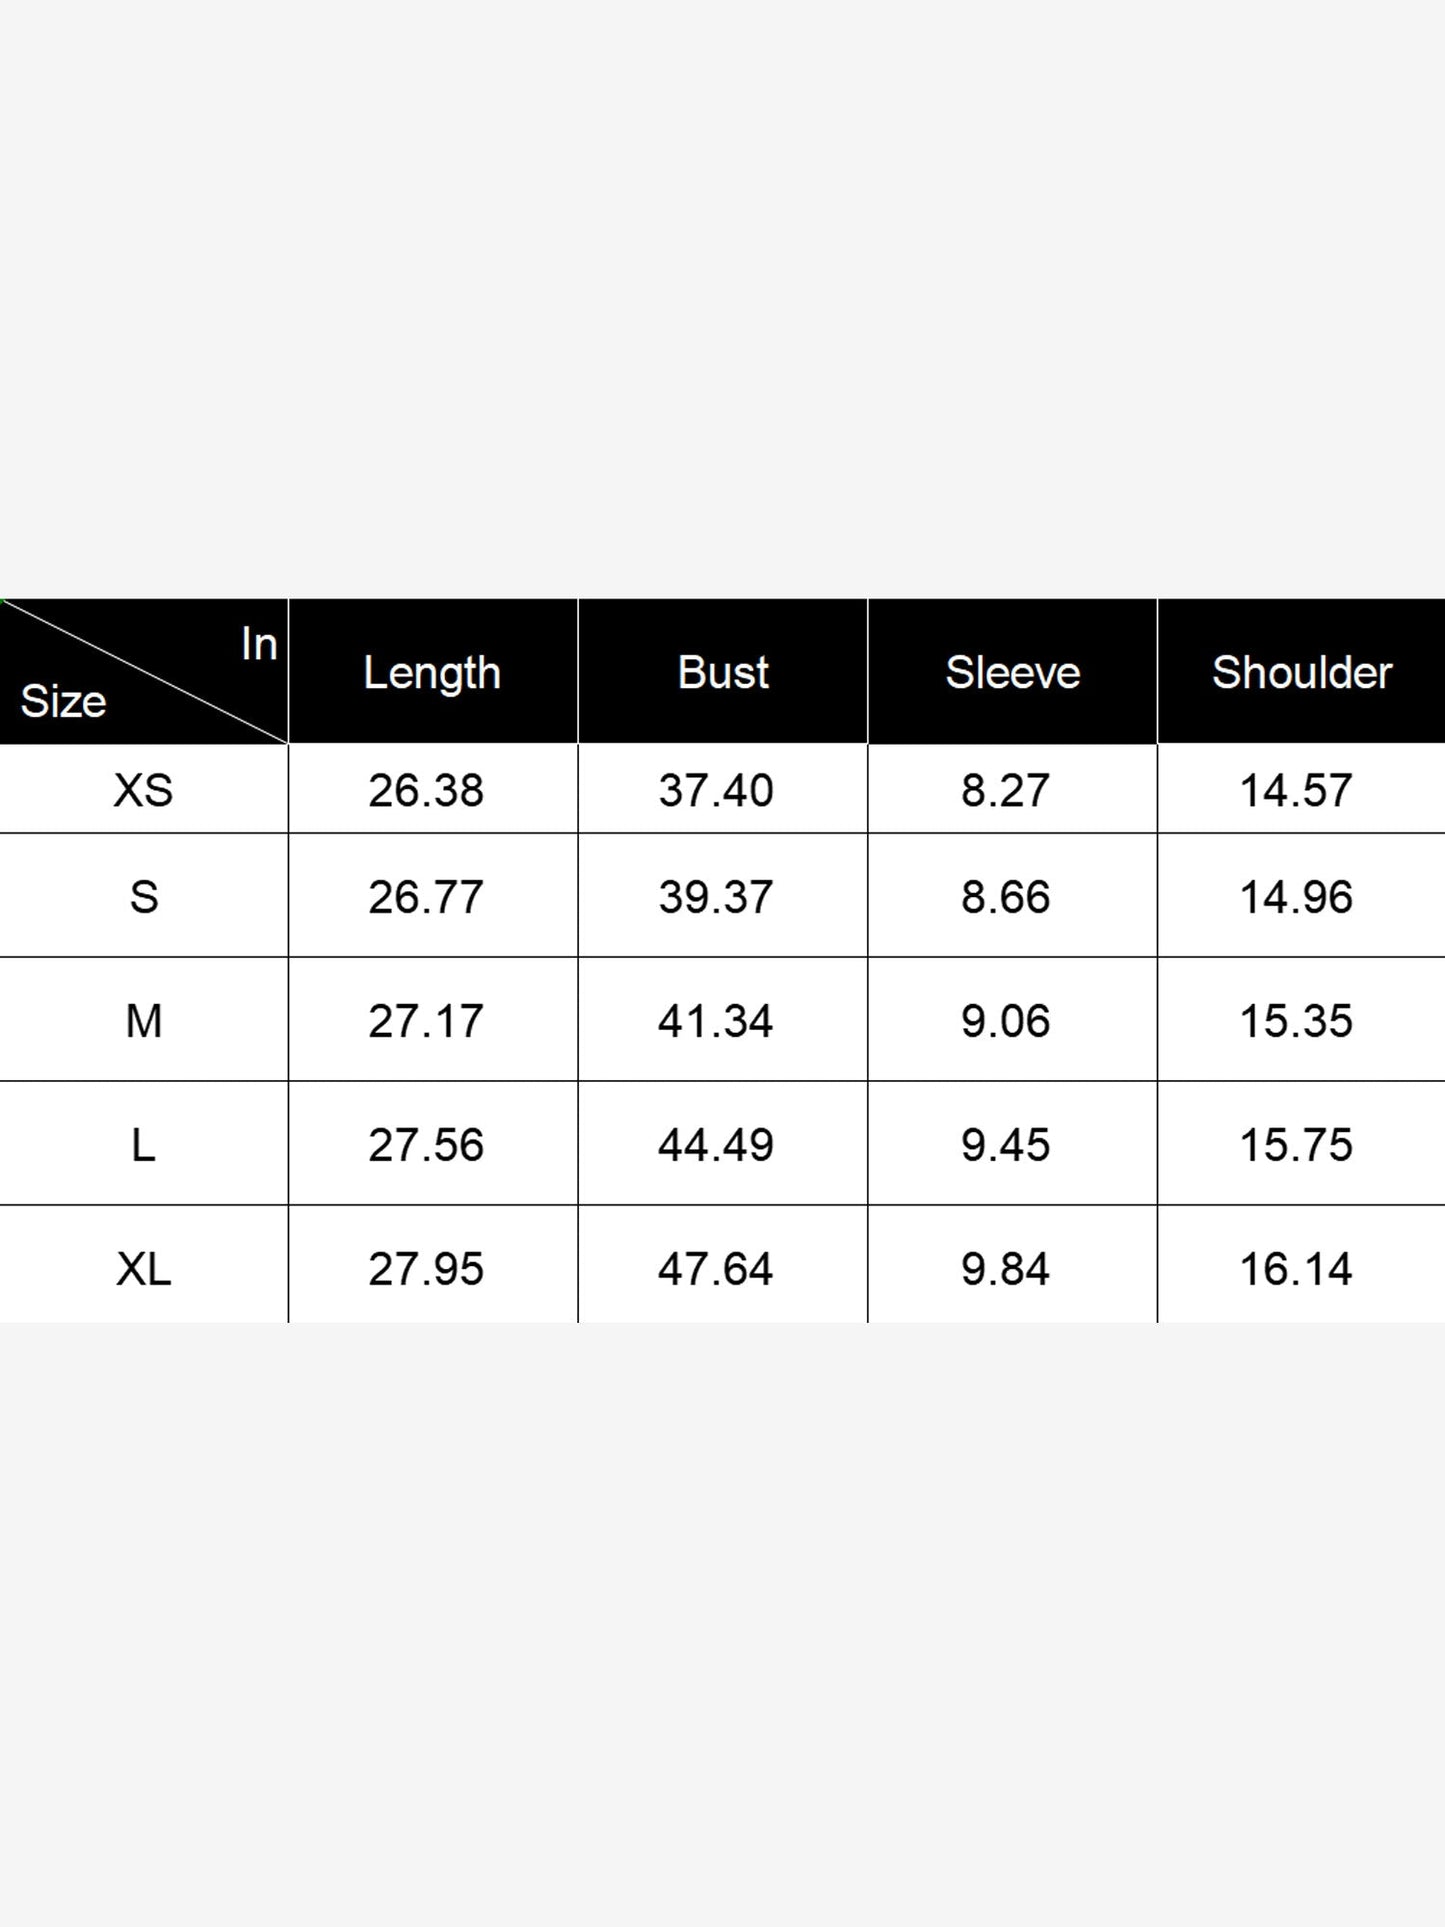Select the XL size row label
The image size is (1445, 1927).
tap(143, 1268)
